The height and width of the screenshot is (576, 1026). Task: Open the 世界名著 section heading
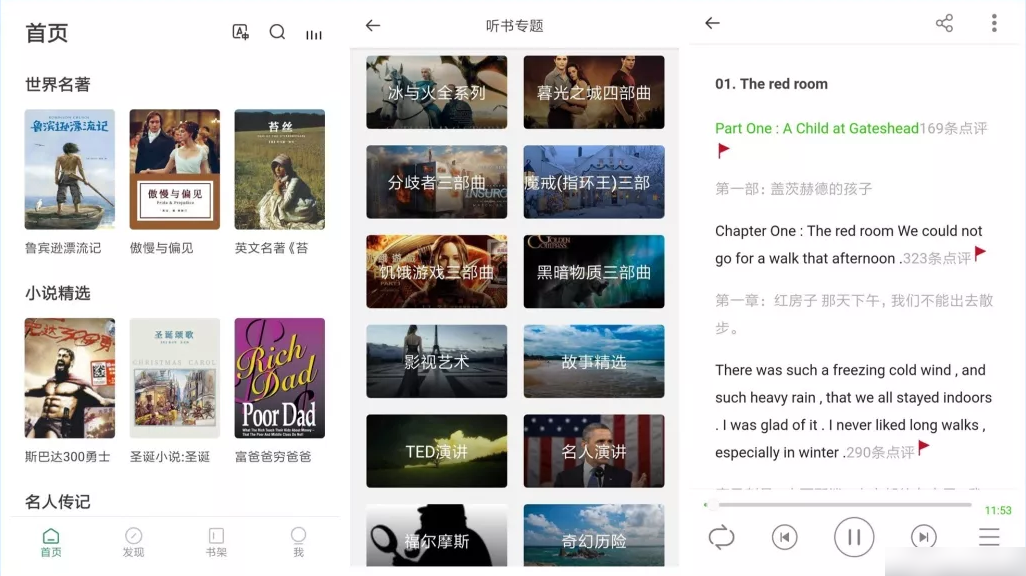click(x=58, y=84)
